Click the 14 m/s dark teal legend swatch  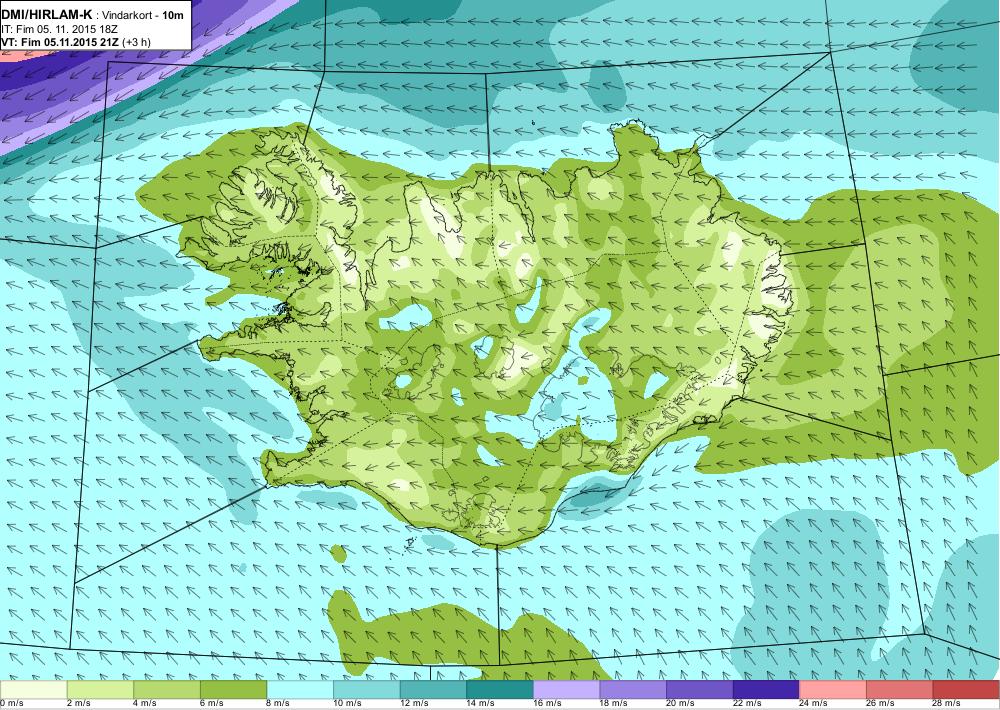pos(500,690)
